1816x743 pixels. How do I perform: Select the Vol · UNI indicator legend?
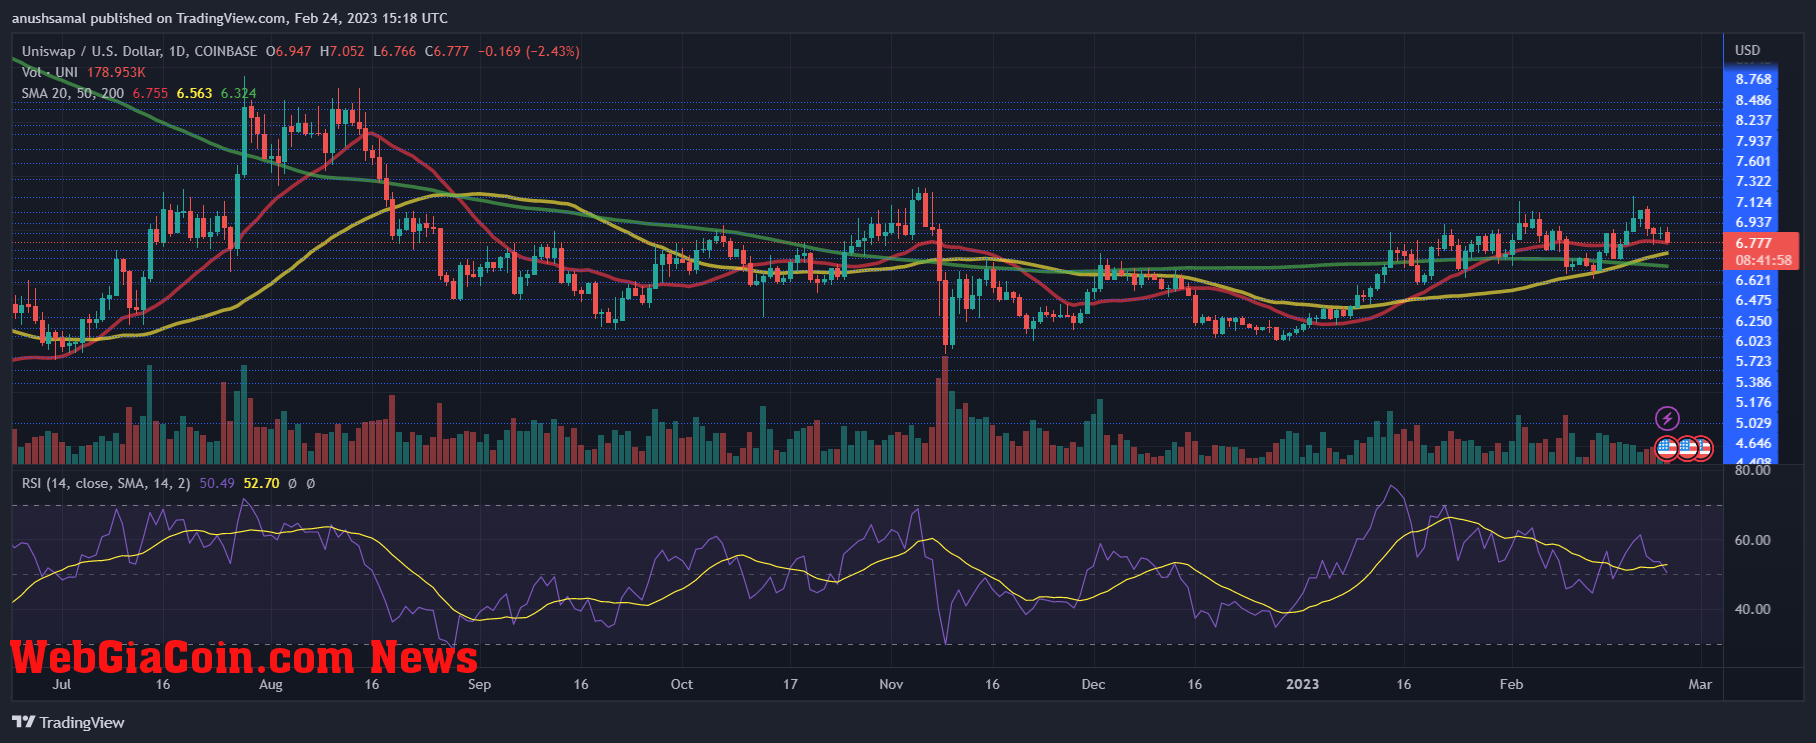[49, 72]
